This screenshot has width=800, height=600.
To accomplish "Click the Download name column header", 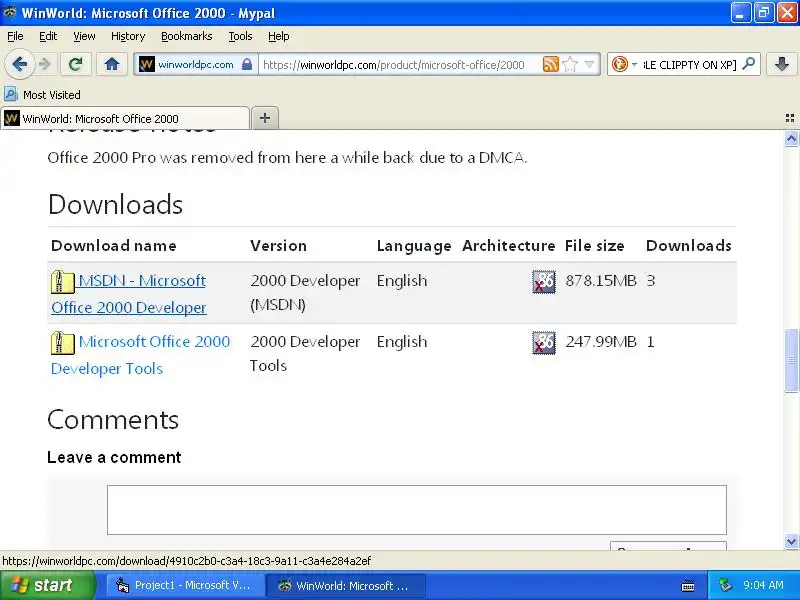I will (x=114, y=245).
